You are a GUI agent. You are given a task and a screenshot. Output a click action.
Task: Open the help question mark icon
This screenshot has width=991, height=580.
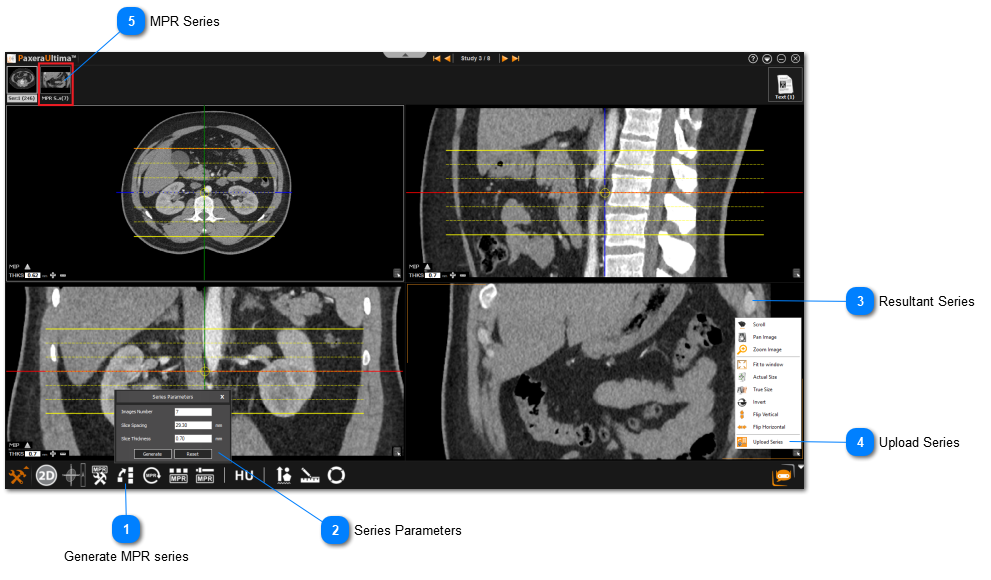(753, 59)
